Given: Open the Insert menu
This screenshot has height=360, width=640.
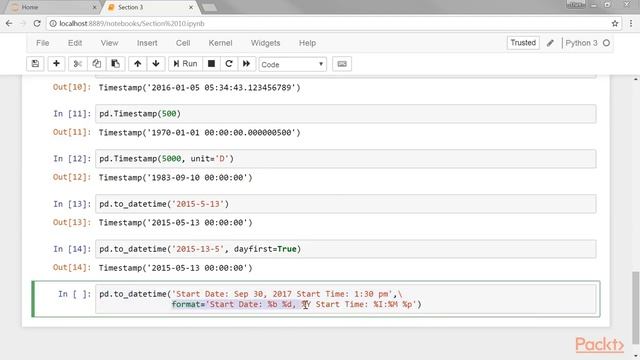Looking at the screenshot, I should (147, 43).
